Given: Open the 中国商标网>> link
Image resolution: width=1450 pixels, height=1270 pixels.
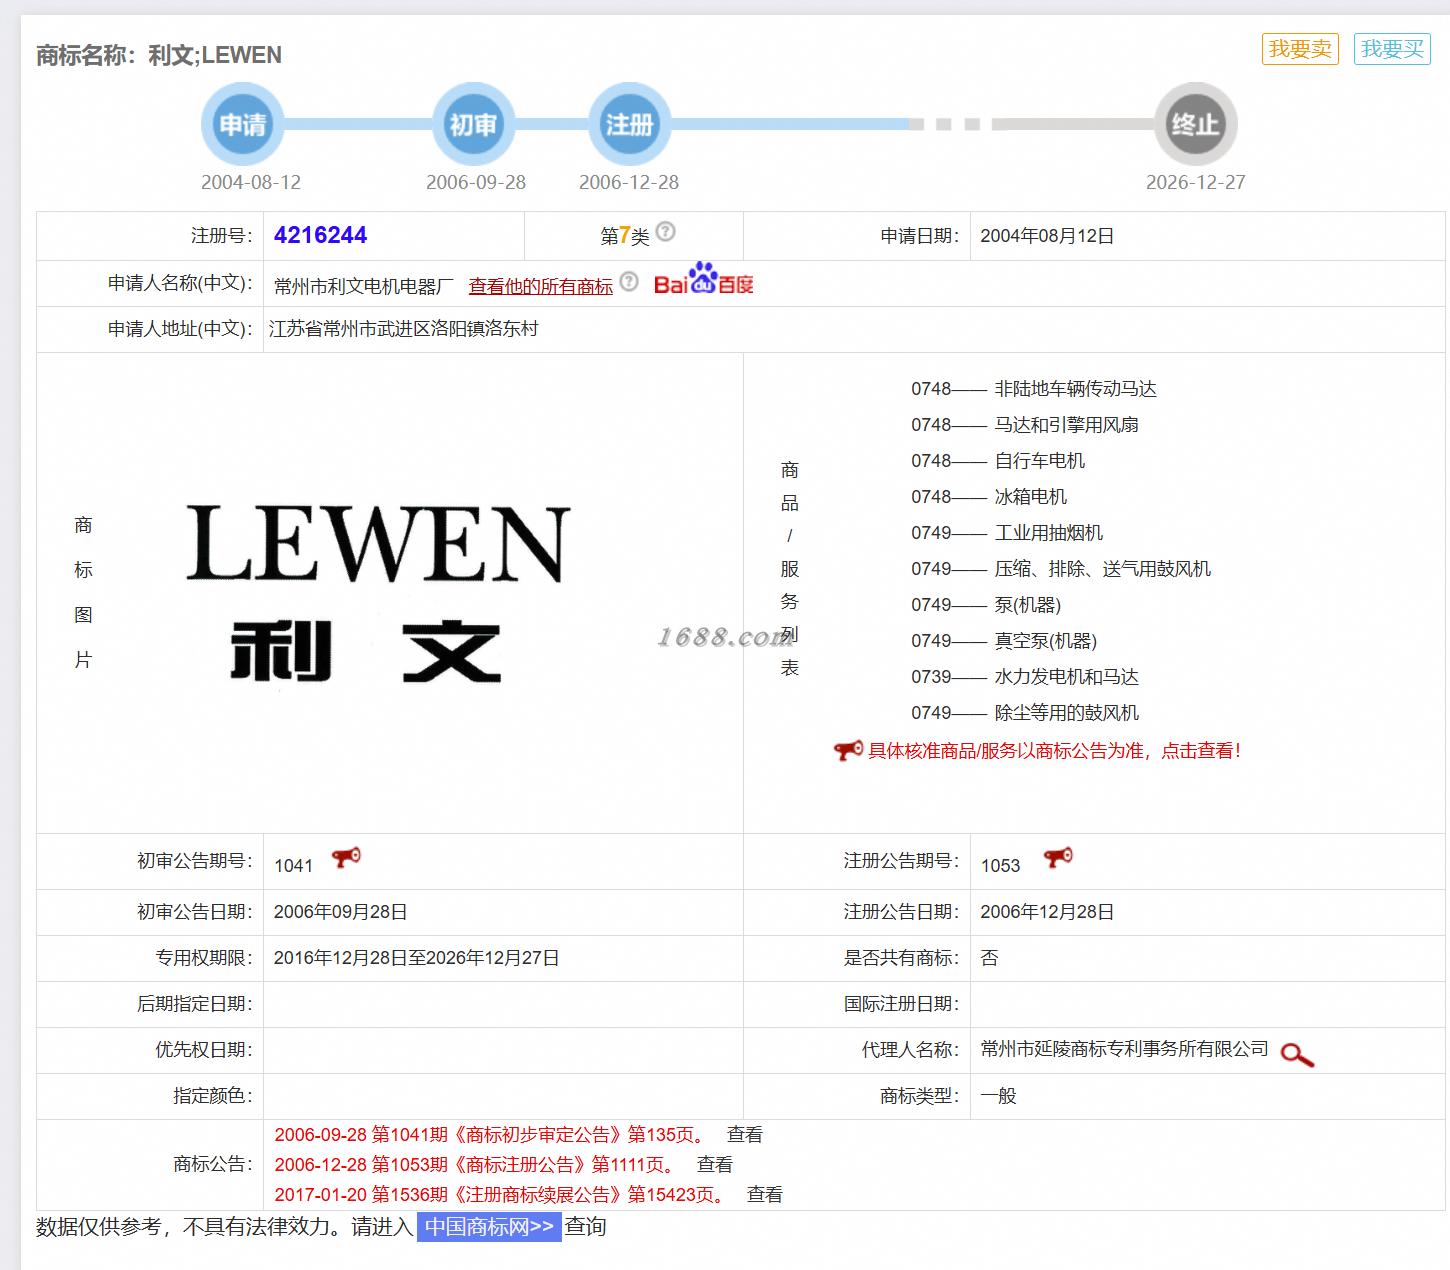Looking at the screenshot, I should click(489, 1227).
